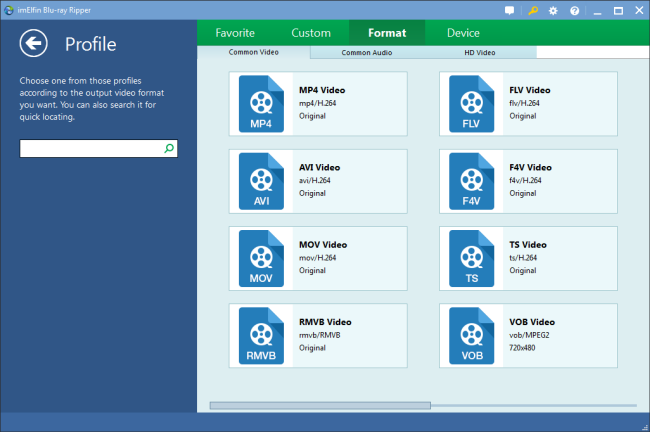Screen dimensions: 650x432
Task: Click the FLV file icon
Action: pyautogui.click(x=471, y=104)
